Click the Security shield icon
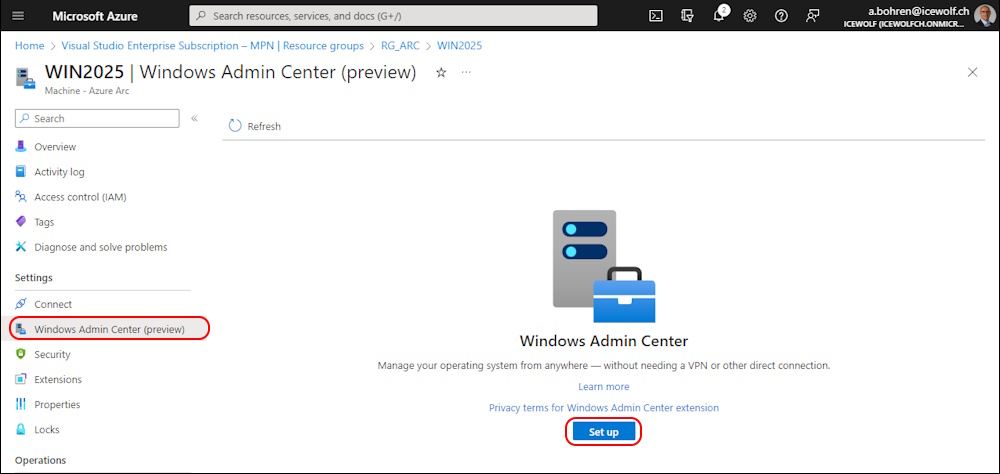1000x474 pixels. click(21, 354)
